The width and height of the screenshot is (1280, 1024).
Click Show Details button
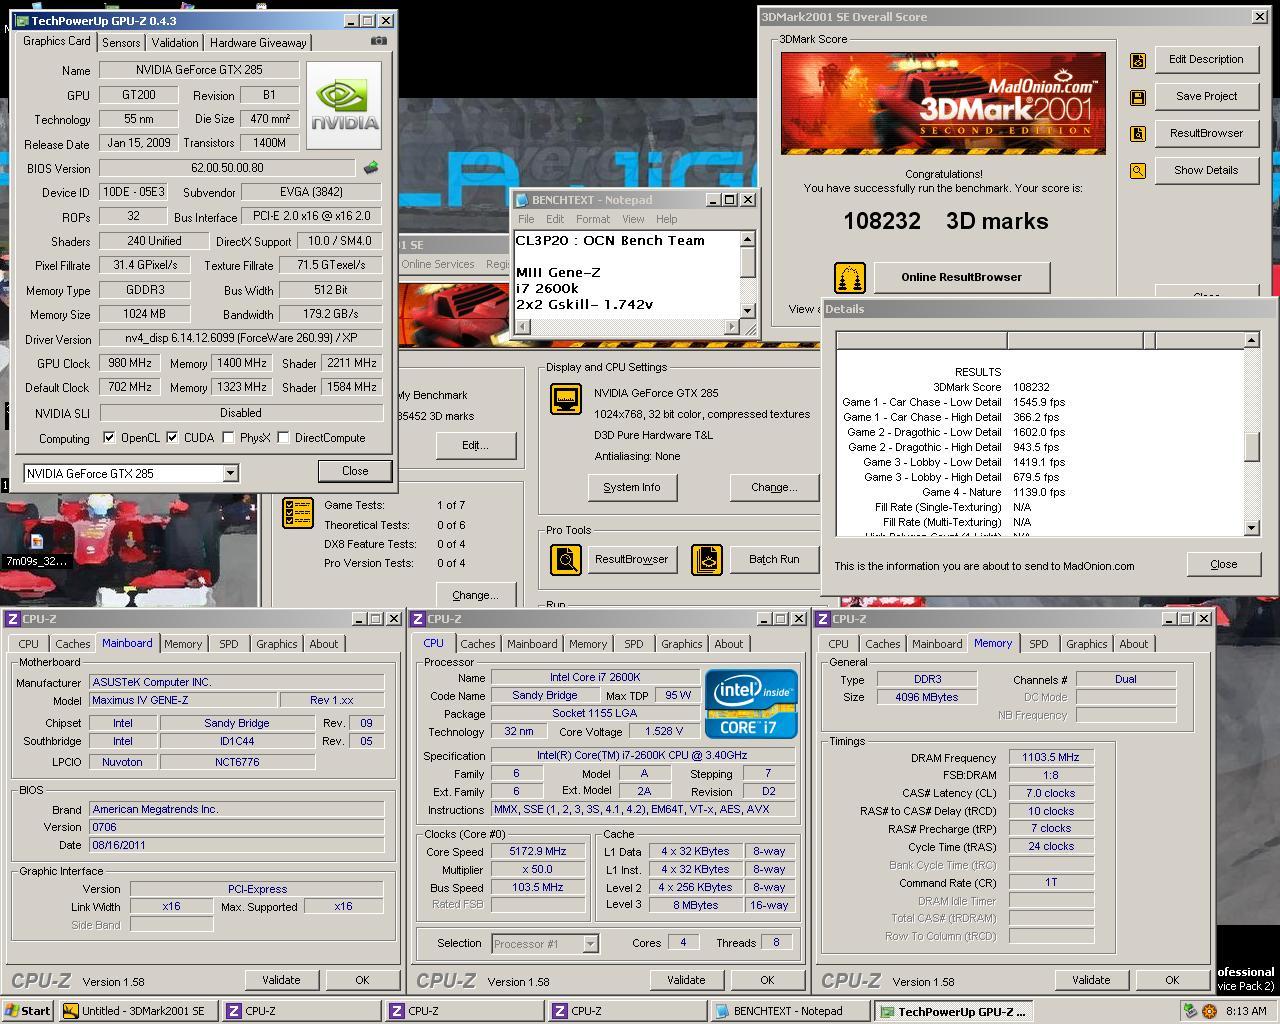pyautogui.click(x=1206, y=170)
